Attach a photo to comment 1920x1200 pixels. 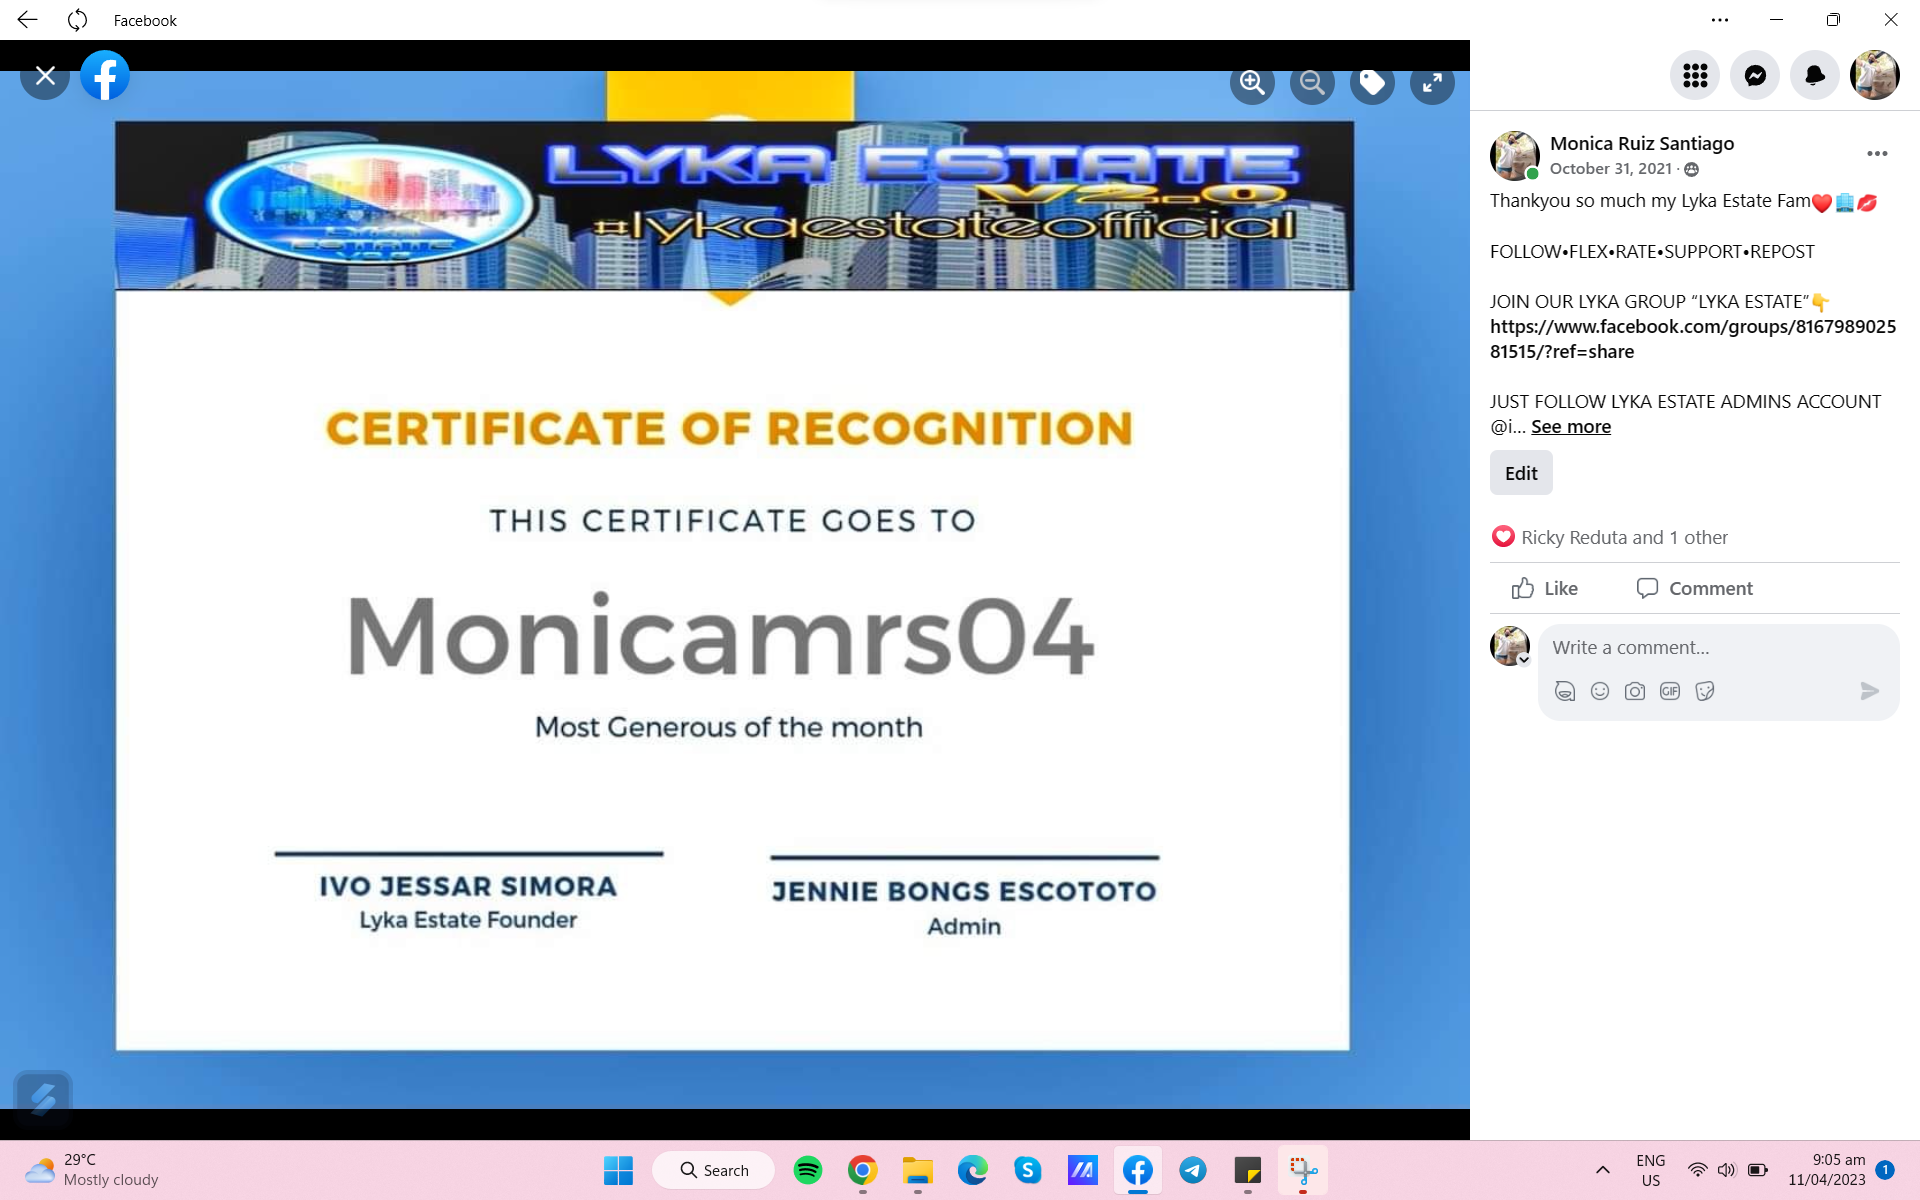tap(1635, 692)
